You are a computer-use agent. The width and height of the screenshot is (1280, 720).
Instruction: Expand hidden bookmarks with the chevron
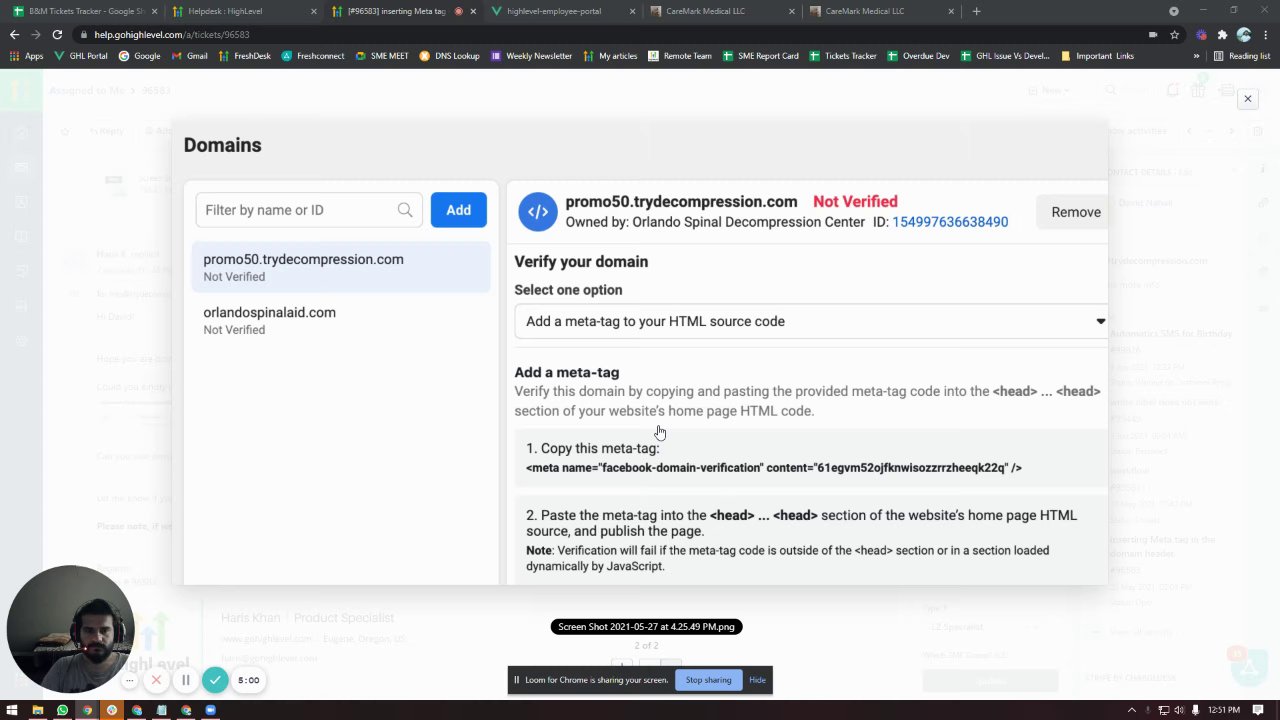[1196, 56]
